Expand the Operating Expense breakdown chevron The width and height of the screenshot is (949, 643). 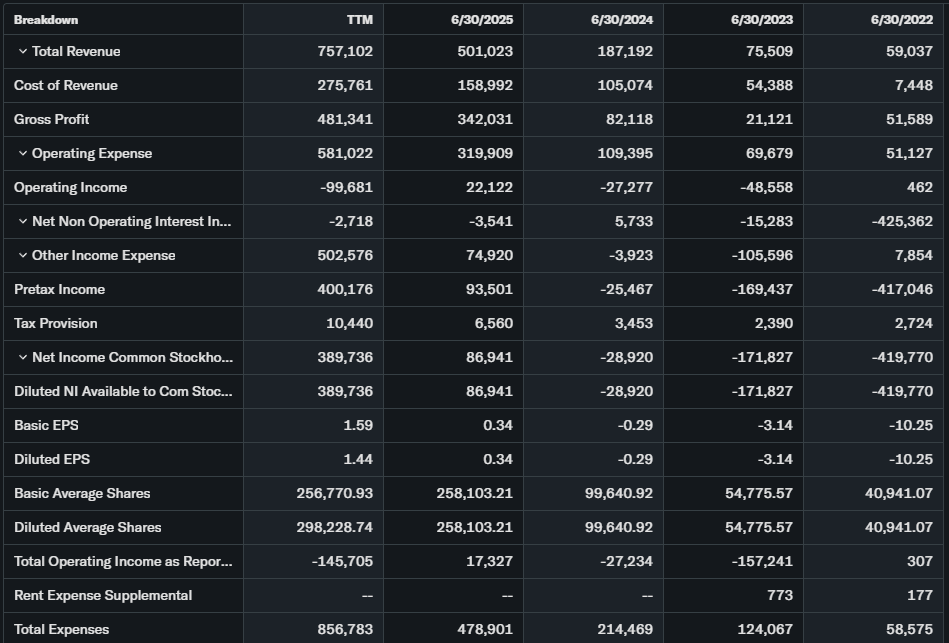click(x=23, y=153)
